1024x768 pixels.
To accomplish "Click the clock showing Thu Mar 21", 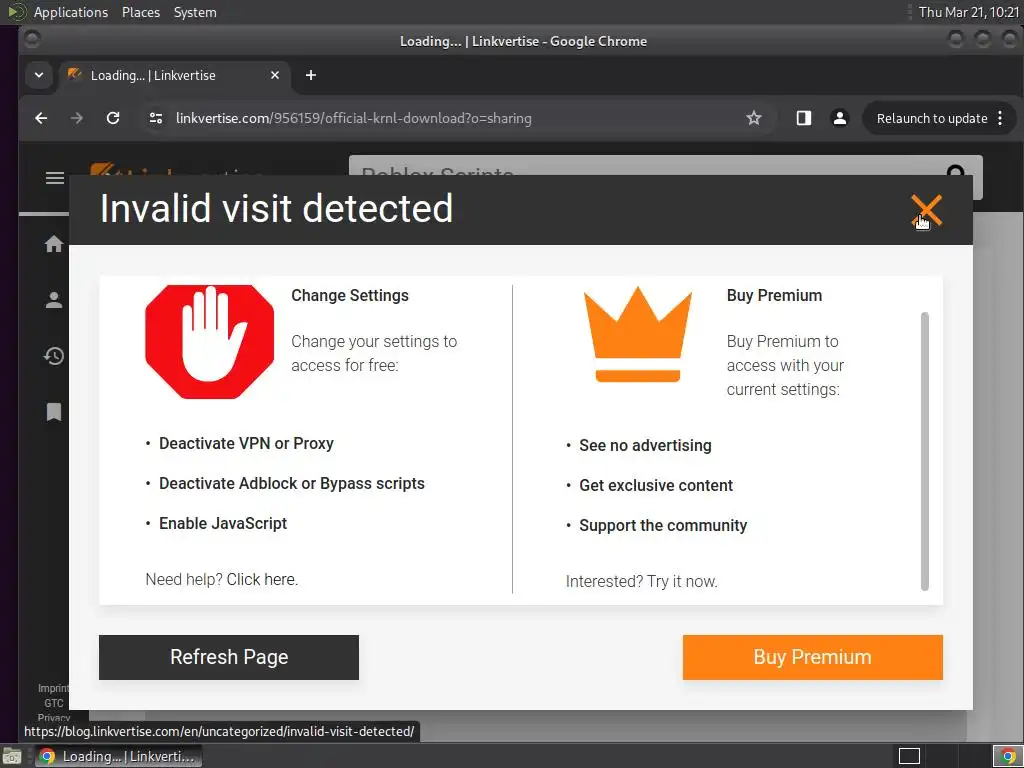I will (x=968, y=12).
